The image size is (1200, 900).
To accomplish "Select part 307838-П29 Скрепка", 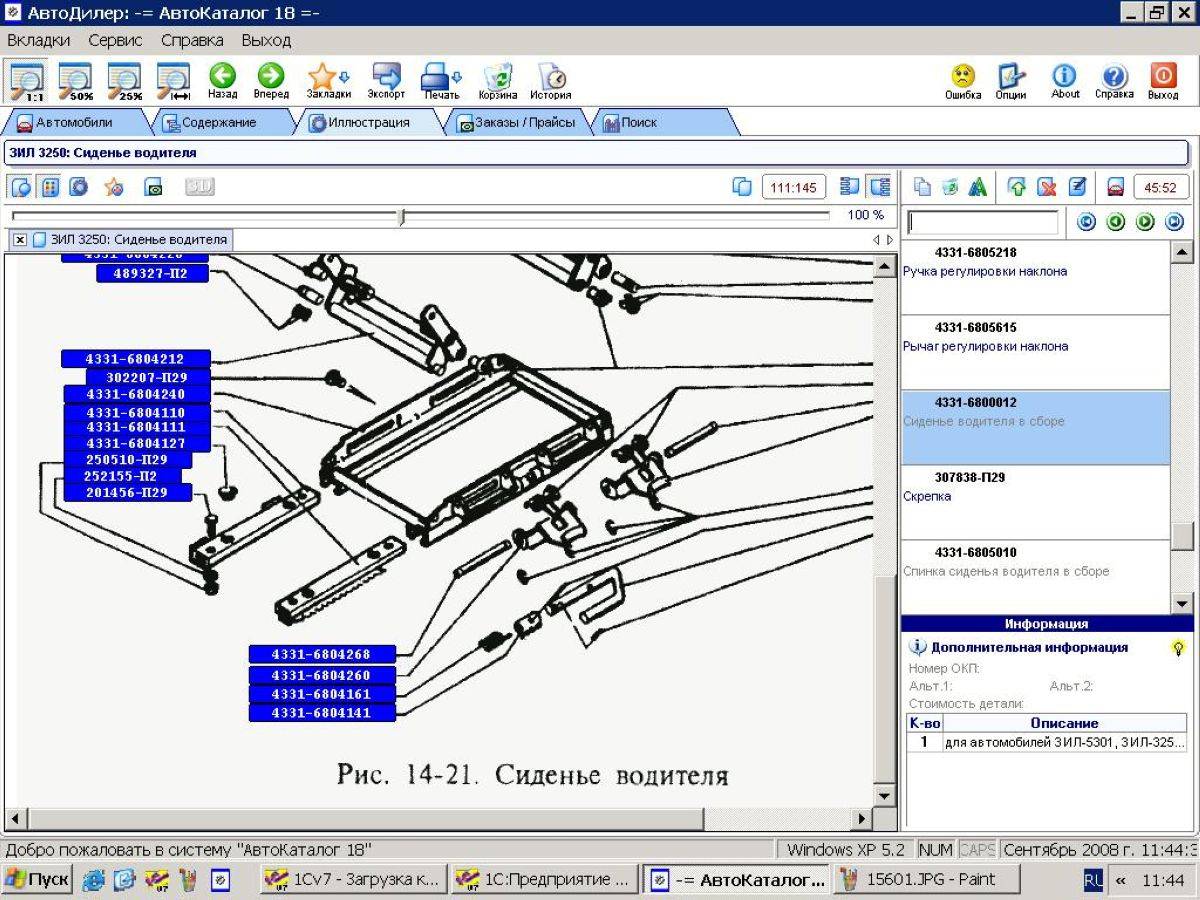I will tap(1035, 502).
